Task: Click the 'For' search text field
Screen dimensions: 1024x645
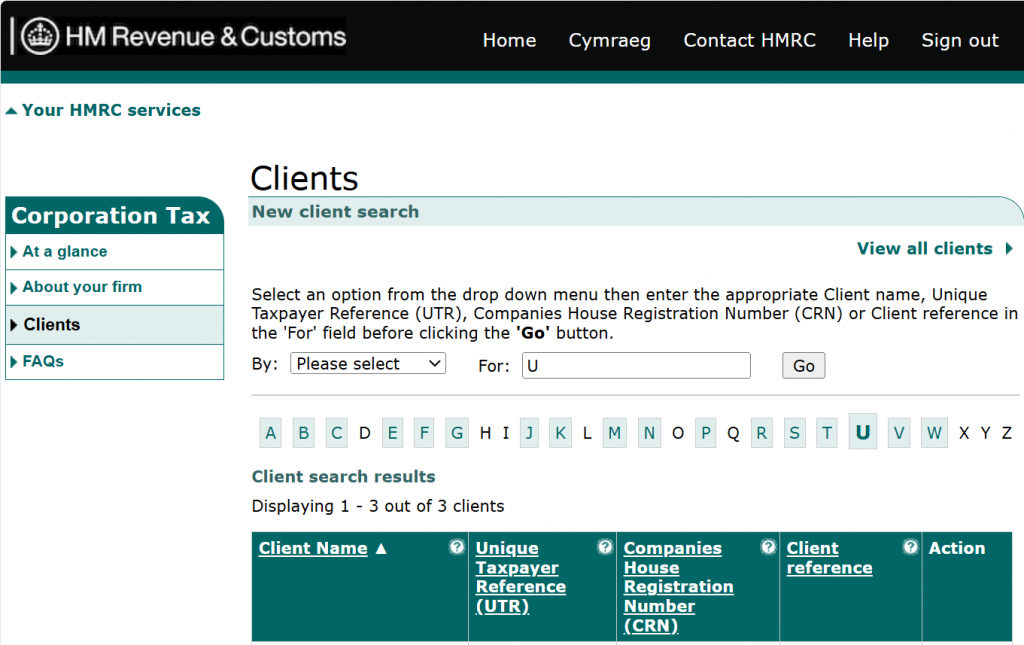Action: click(x=636, y=366)
